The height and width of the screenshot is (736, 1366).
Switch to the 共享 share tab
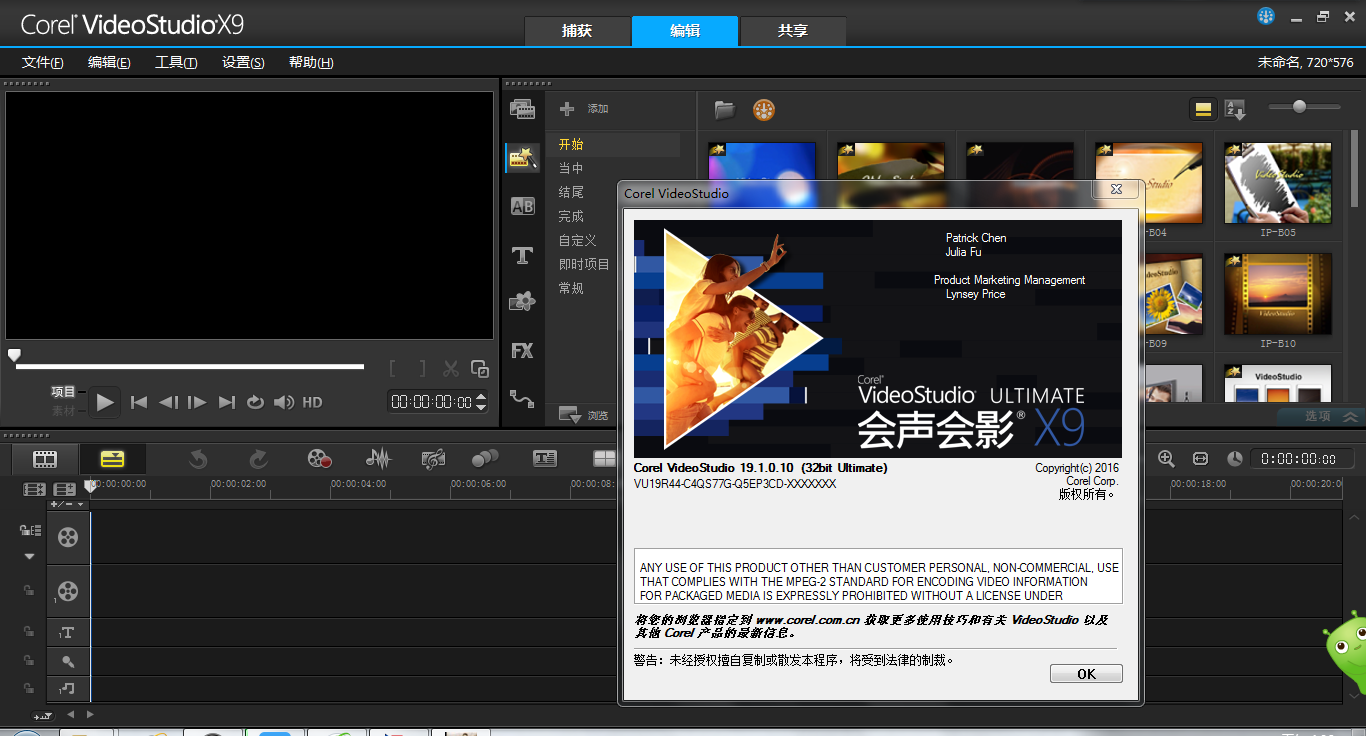coord(793,31)
